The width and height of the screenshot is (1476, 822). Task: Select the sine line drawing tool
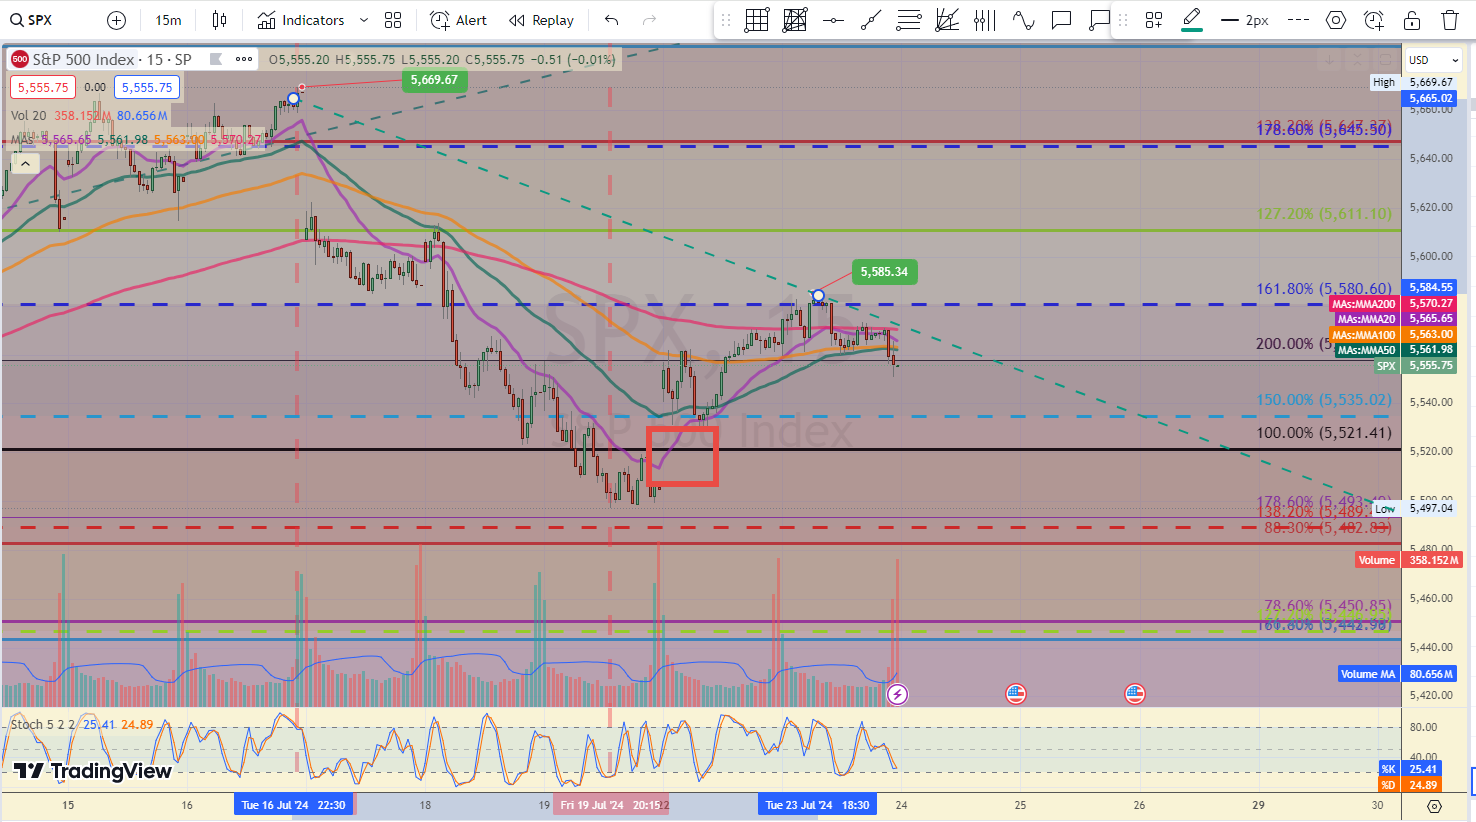pos(1023,20)
